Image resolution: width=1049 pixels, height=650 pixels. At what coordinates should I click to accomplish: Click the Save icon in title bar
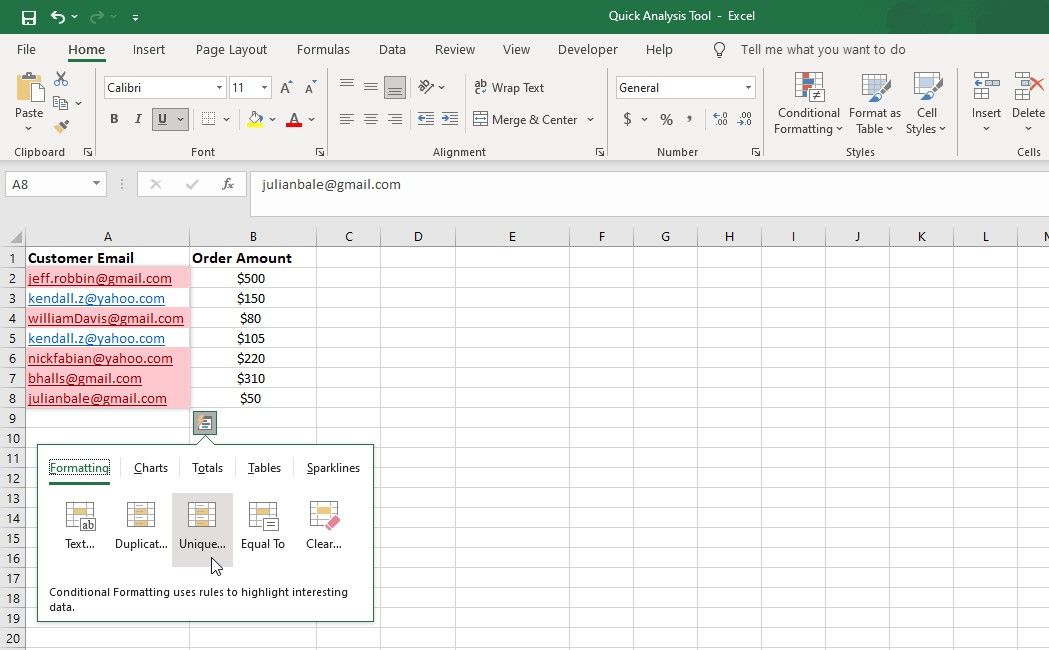pyautogui.click(x=29, y=17)
